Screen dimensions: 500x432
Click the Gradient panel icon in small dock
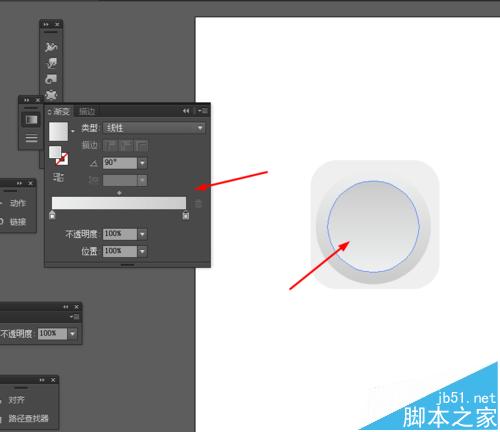tap(31, 120)
